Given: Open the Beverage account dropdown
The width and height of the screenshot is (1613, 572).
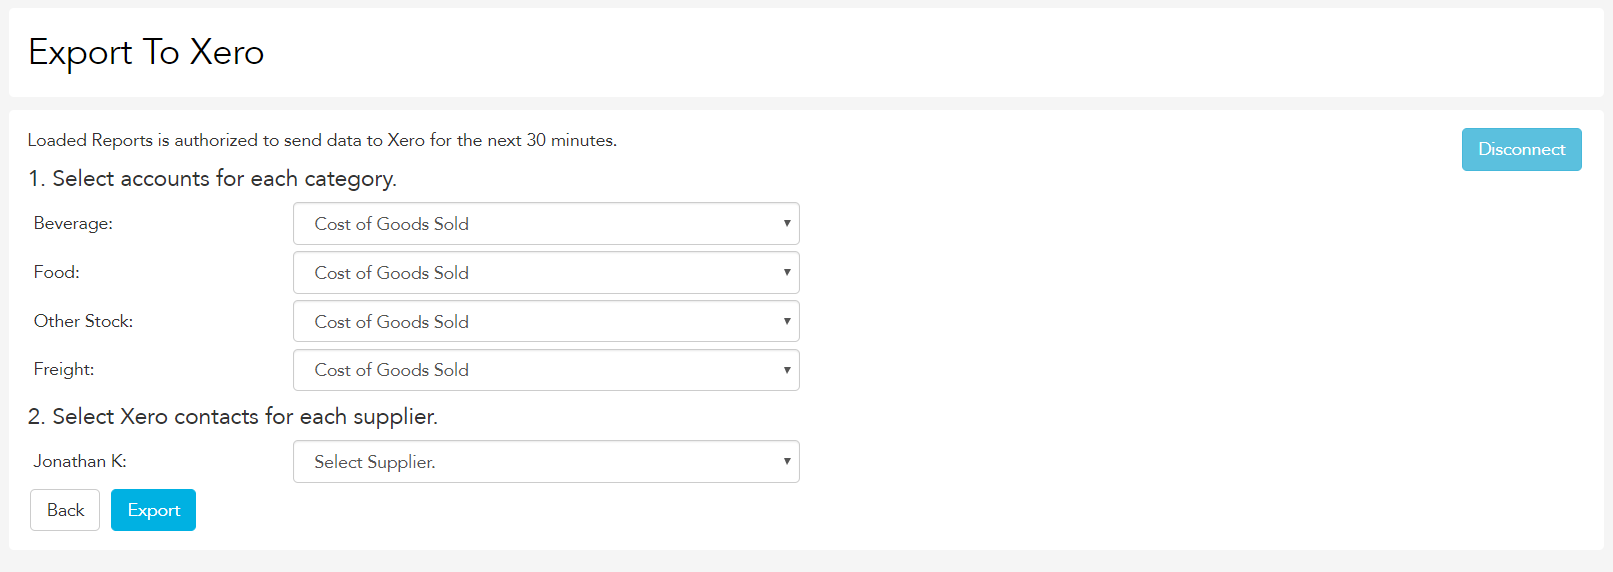Looking at the screenshot, I should (x=546, y=224).
